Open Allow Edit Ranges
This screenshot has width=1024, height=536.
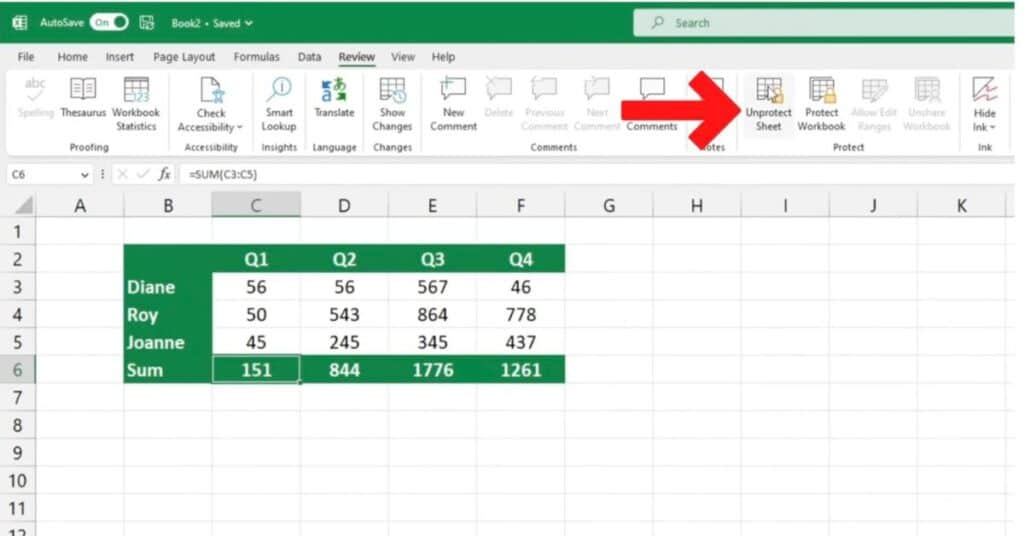874,103
